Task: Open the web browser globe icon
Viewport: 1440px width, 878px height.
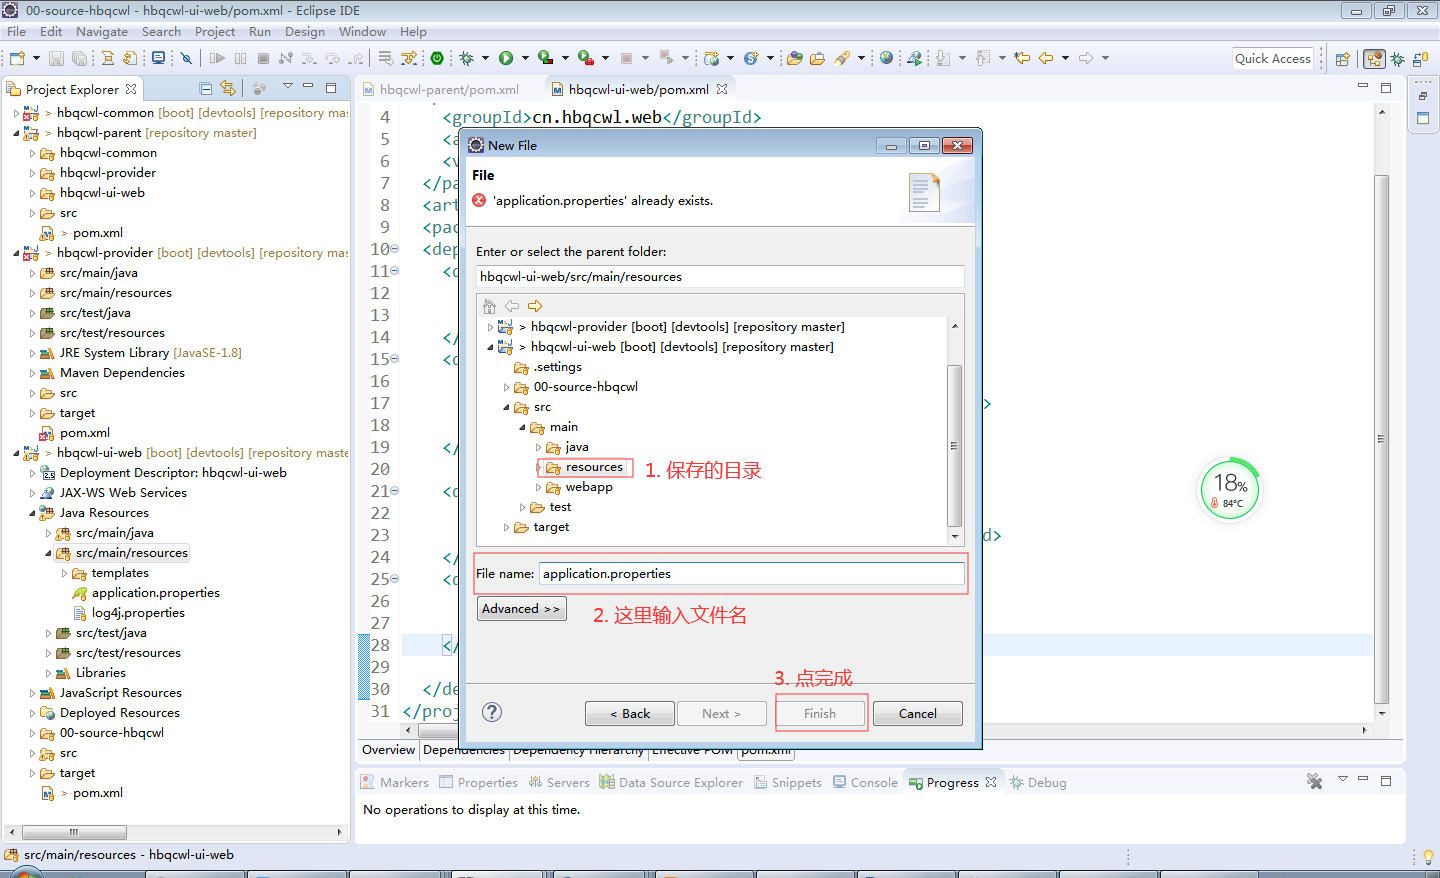Action: click(x=886, y=58)
